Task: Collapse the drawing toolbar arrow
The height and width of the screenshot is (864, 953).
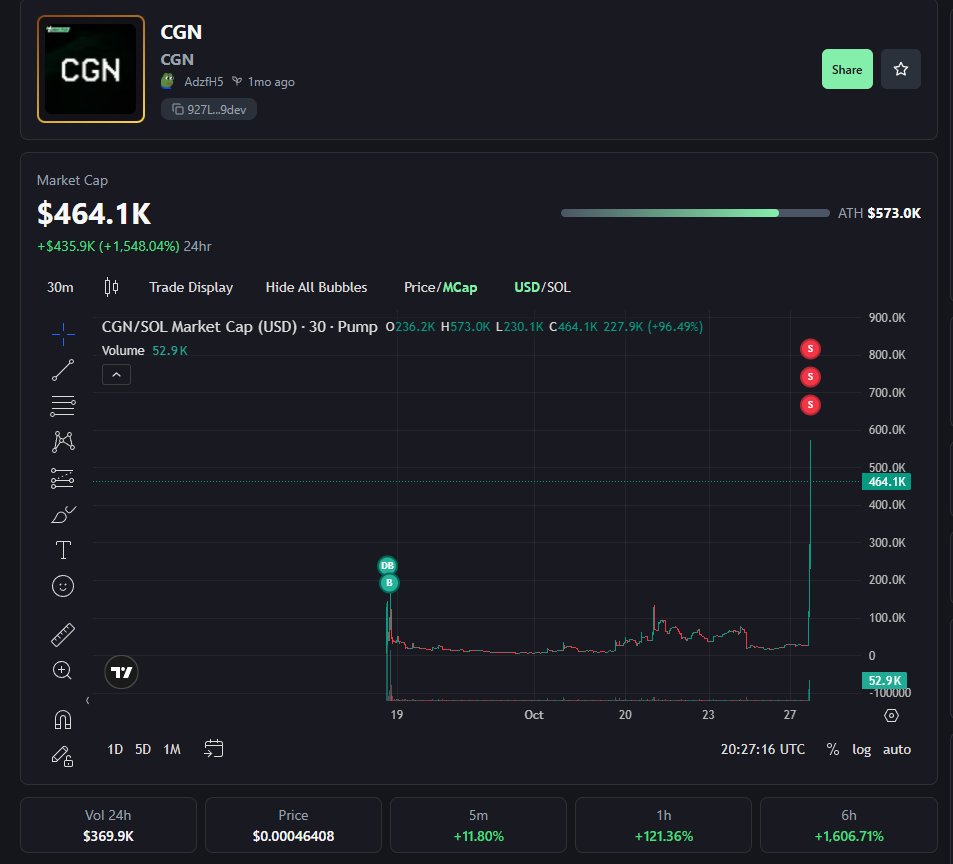Action: [x=88, y=701]
